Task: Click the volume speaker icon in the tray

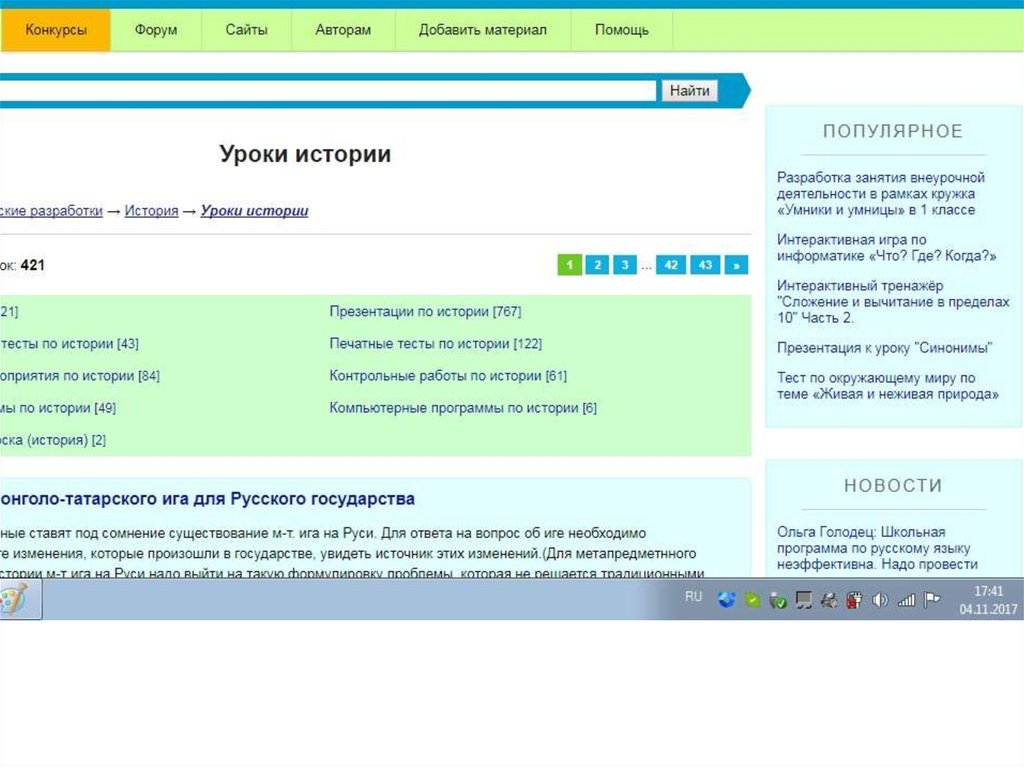Action: (x=880, y=600)
